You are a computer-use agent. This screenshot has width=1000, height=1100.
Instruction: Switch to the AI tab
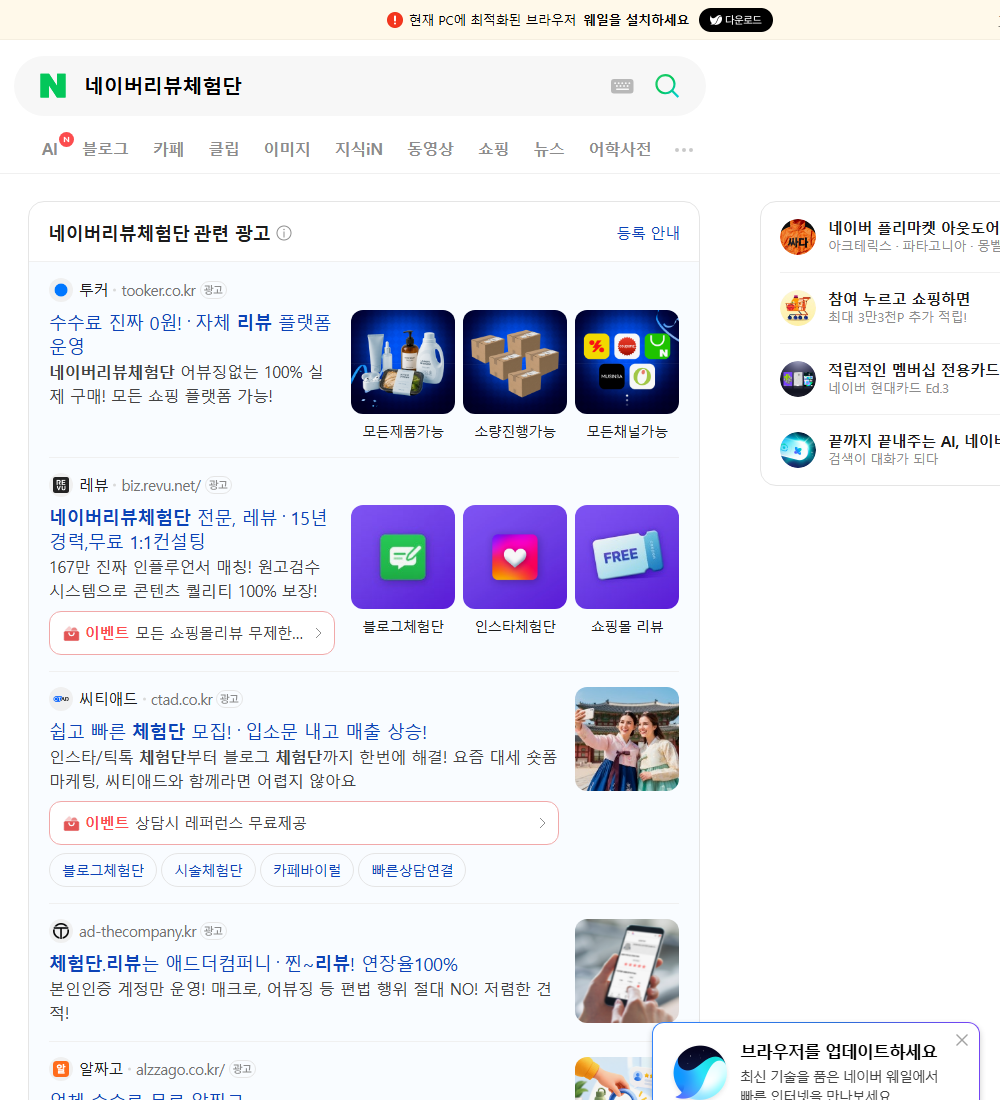coord(51,149)
